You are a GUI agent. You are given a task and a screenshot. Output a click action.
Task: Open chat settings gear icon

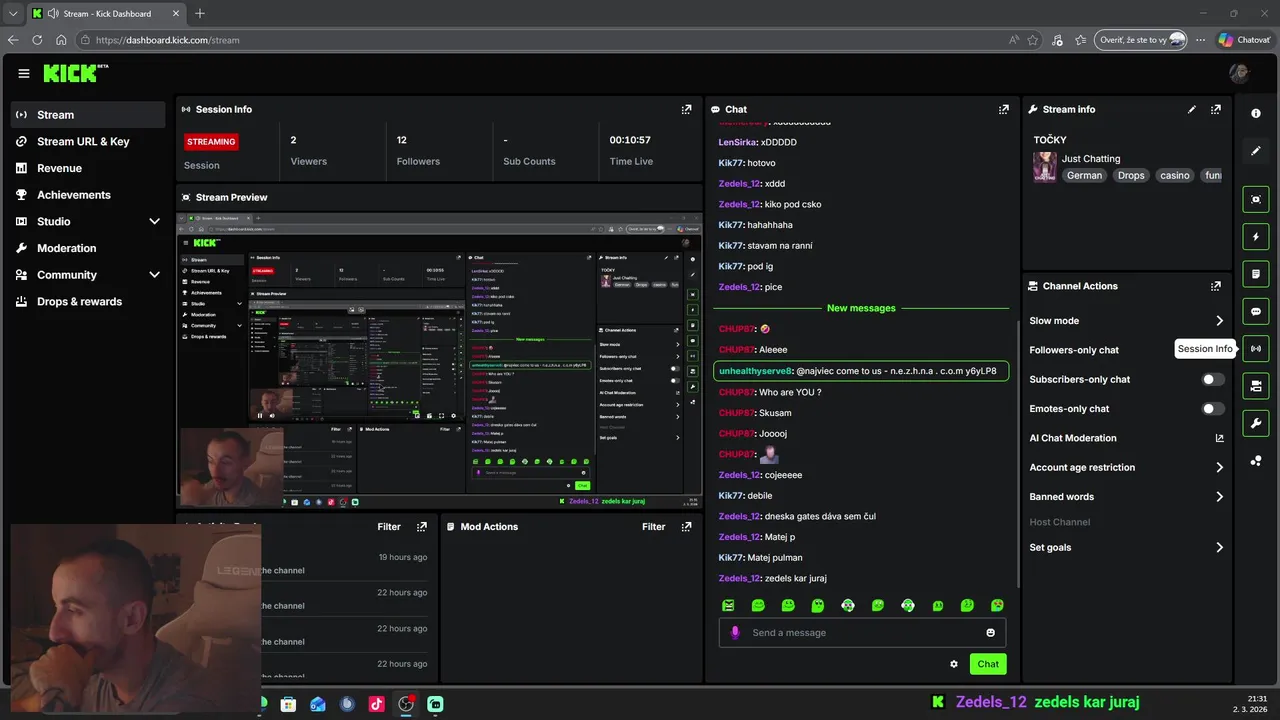click(x=954, y=664)
